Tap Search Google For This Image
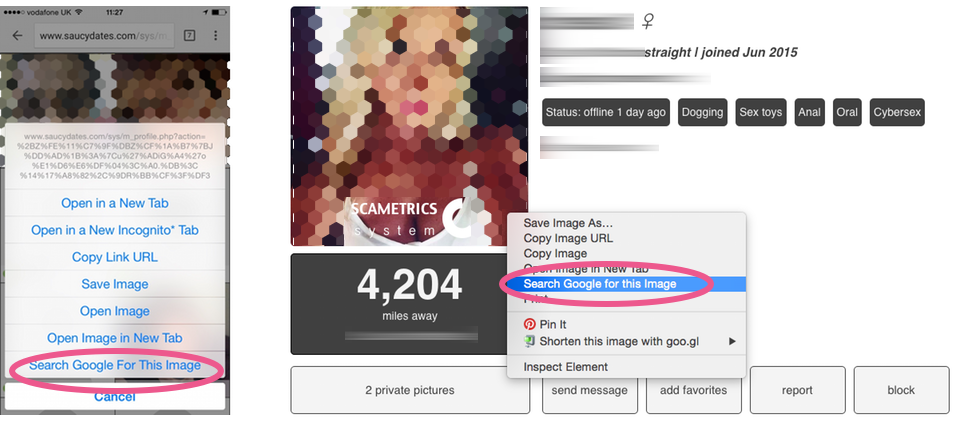This screenshot has width=960, height=422. coord(115,365)
